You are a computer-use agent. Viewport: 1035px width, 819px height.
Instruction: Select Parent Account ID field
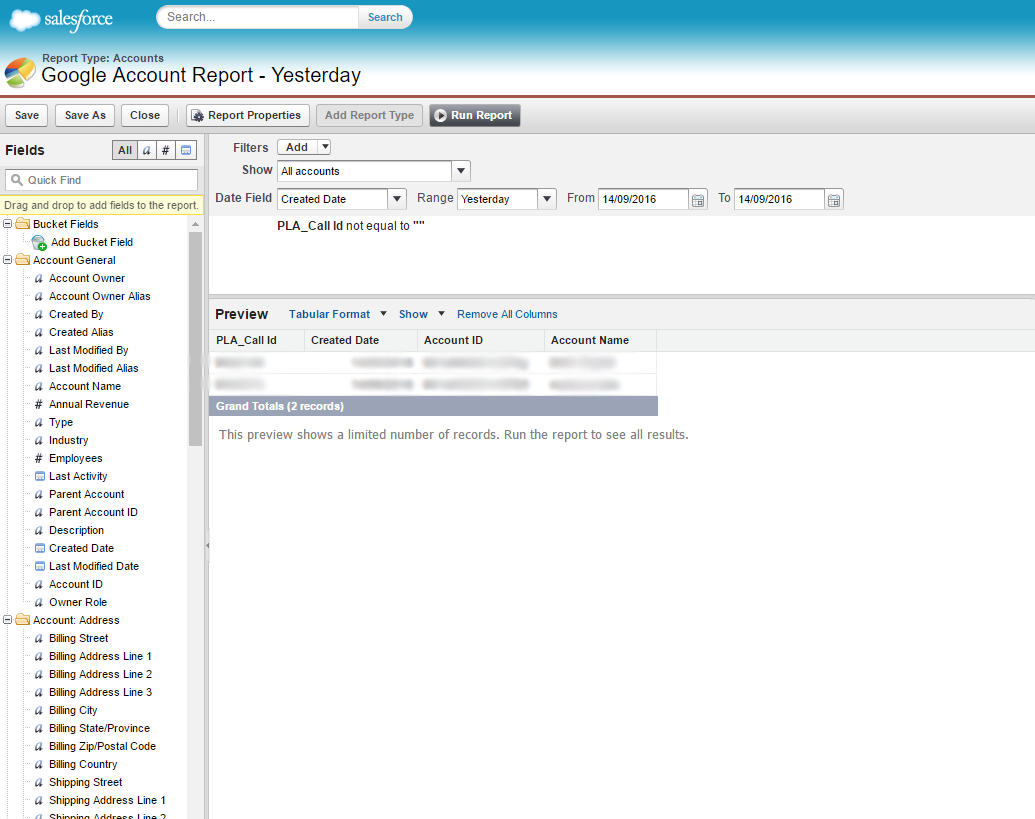click(x=93, y=512)
